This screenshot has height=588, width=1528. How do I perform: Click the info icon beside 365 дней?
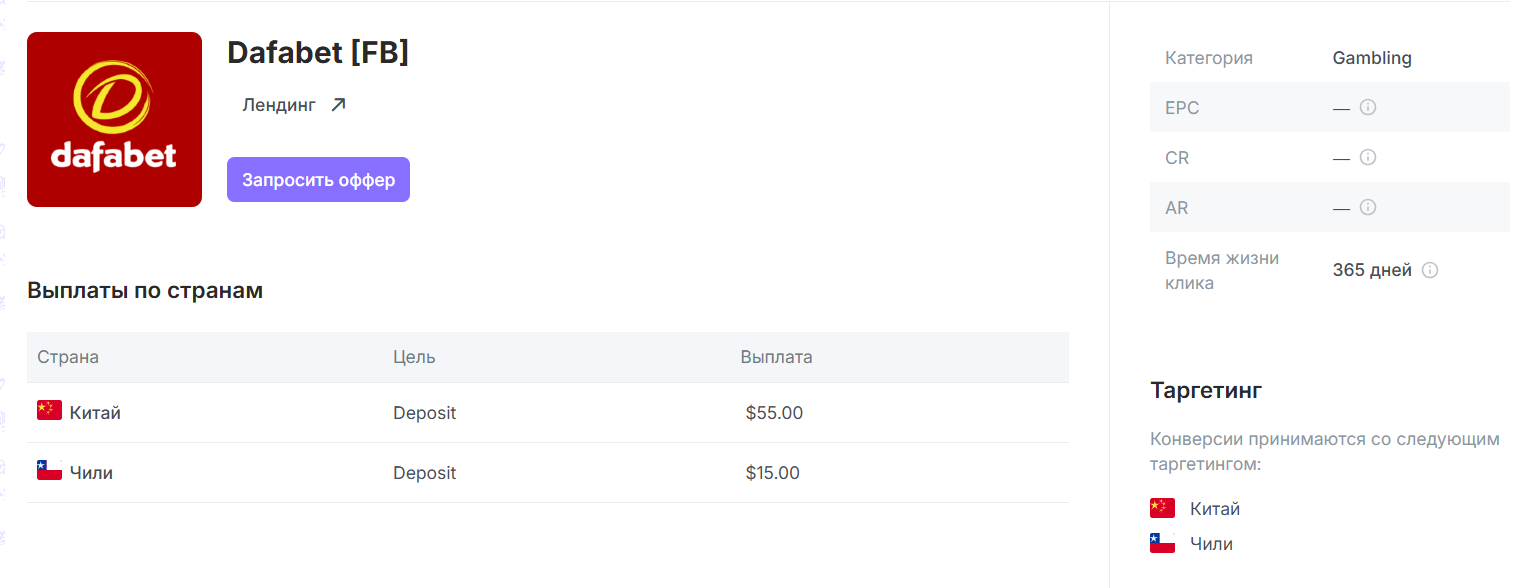click(x=1430, y=270)
